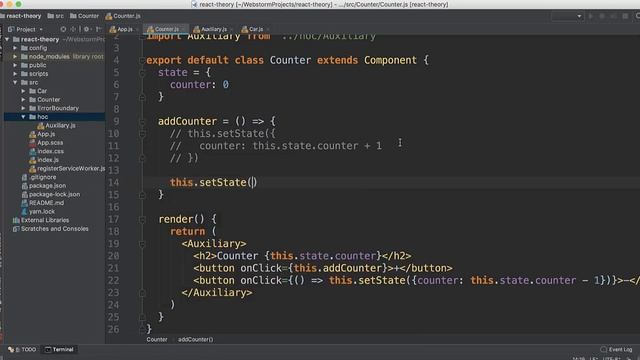Fold the comment block at line 10
The image size is (640, 360).
coord(142,134)
